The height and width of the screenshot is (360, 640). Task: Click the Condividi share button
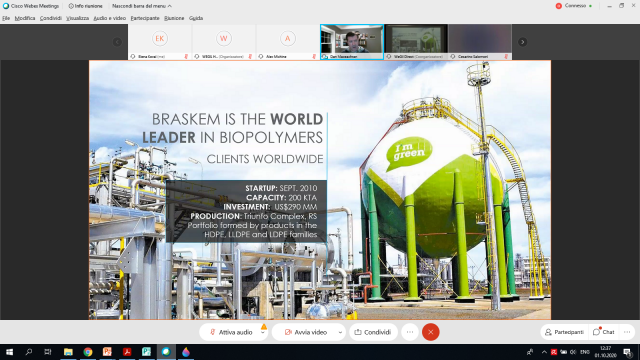373,332
